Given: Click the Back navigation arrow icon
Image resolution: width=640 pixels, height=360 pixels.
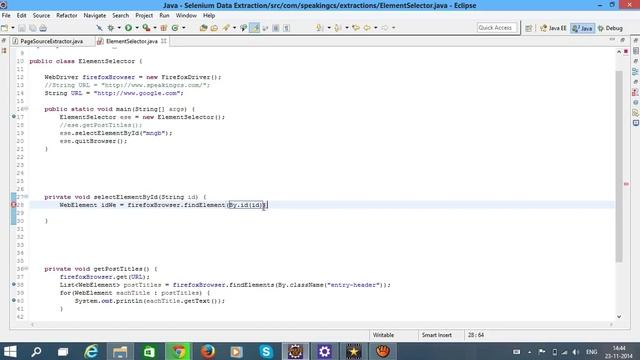Looking at the screenshot, I should [x=367, y=28].
